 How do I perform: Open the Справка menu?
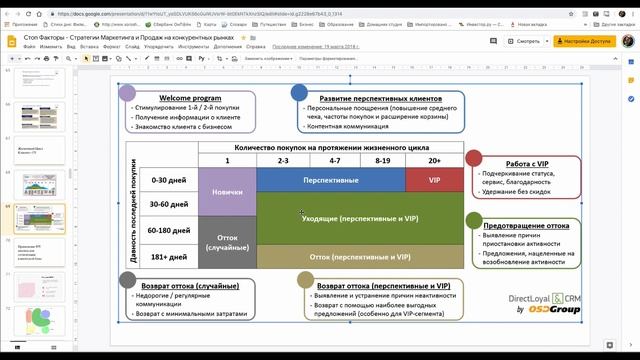coord(256,47)
